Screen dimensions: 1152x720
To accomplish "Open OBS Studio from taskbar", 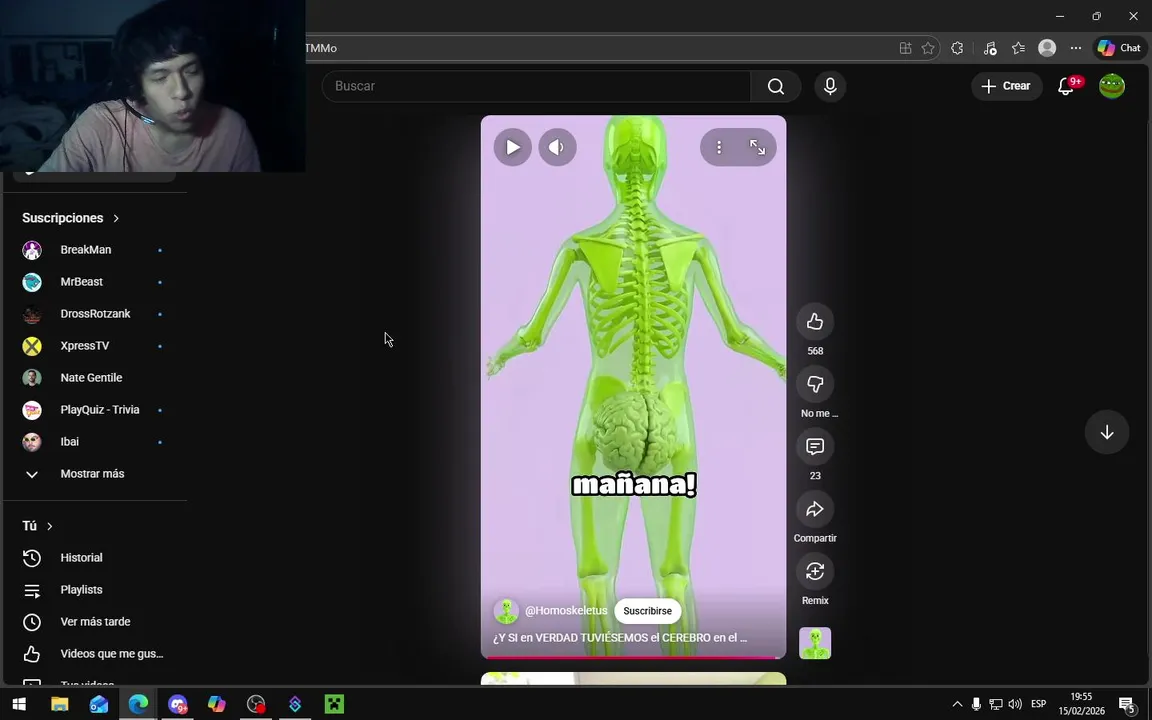I will (x=256, y=705).
